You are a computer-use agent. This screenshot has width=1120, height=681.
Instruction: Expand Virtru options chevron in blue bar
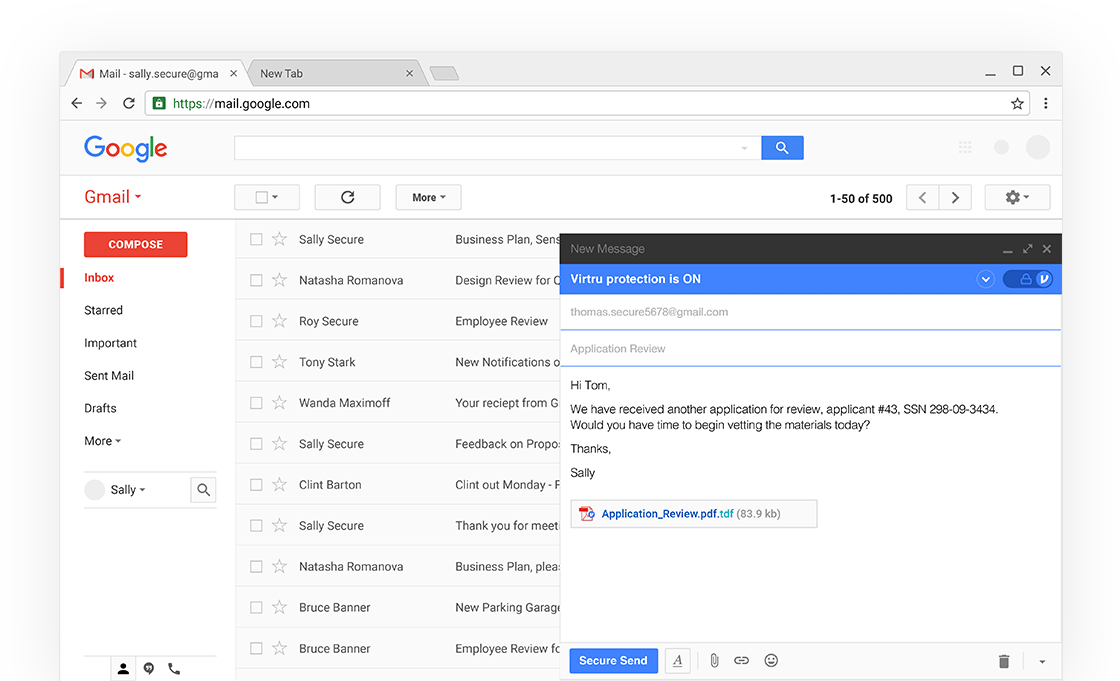[986, 279]
